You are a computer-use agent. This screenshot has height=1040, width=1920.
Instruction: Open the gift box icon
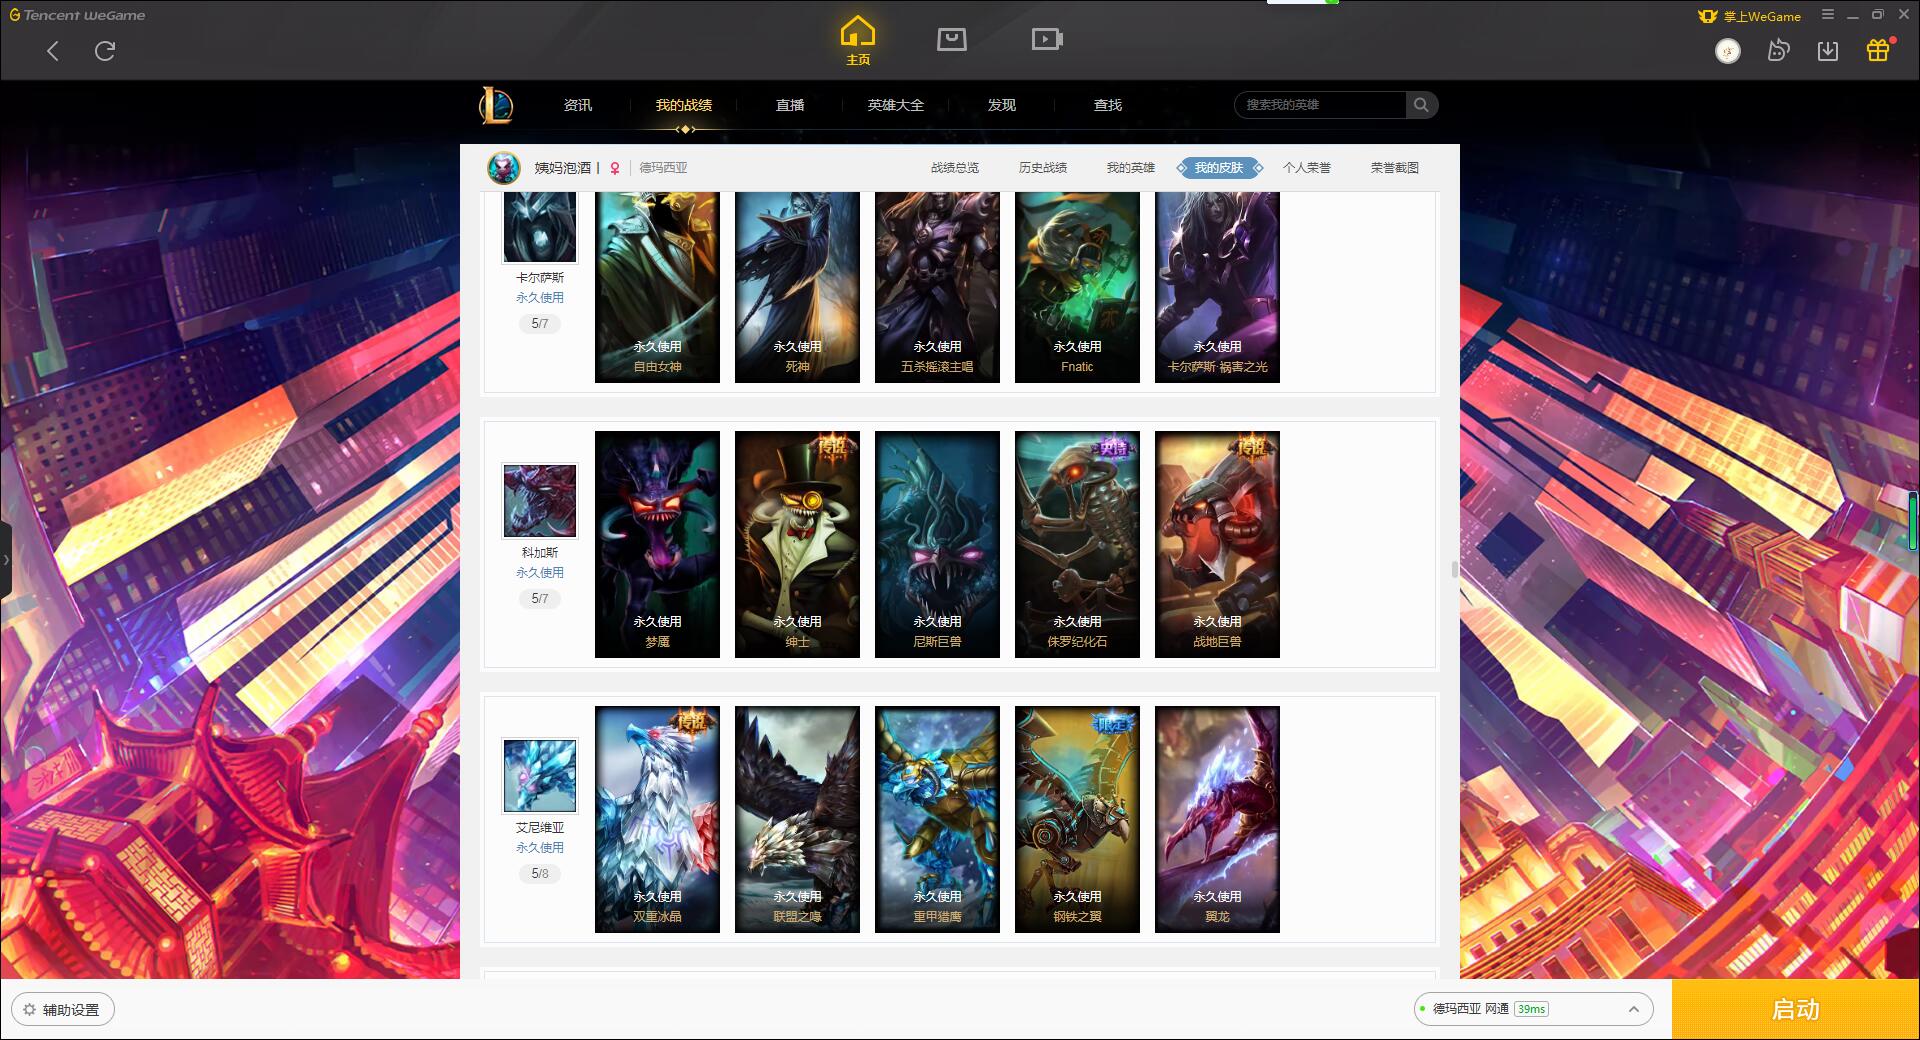click(1878, 50)
